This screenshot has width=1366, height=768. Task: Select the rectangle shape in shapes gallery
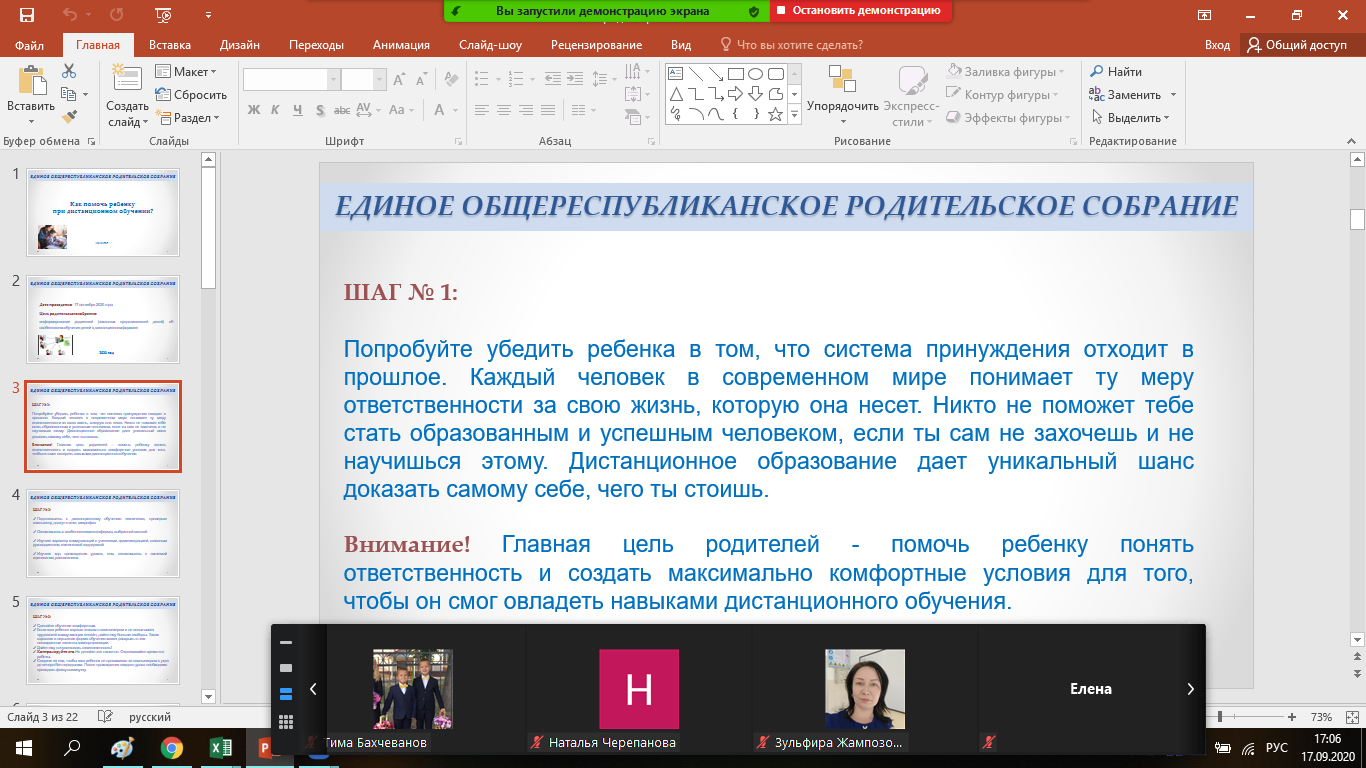[x=735, y=73]
